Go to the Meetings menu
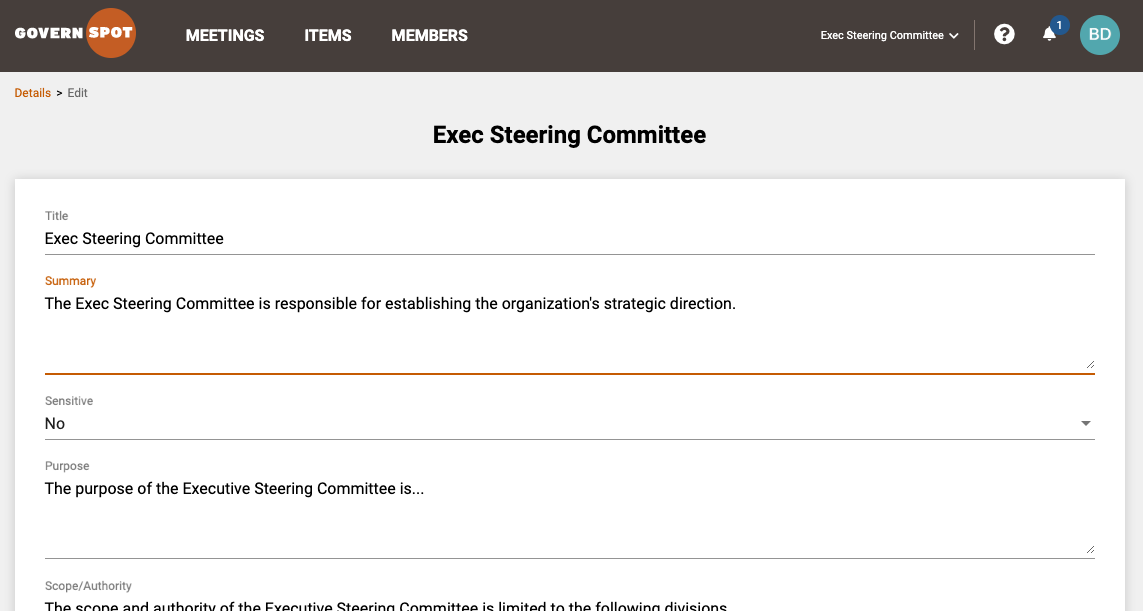 [225, 35]
